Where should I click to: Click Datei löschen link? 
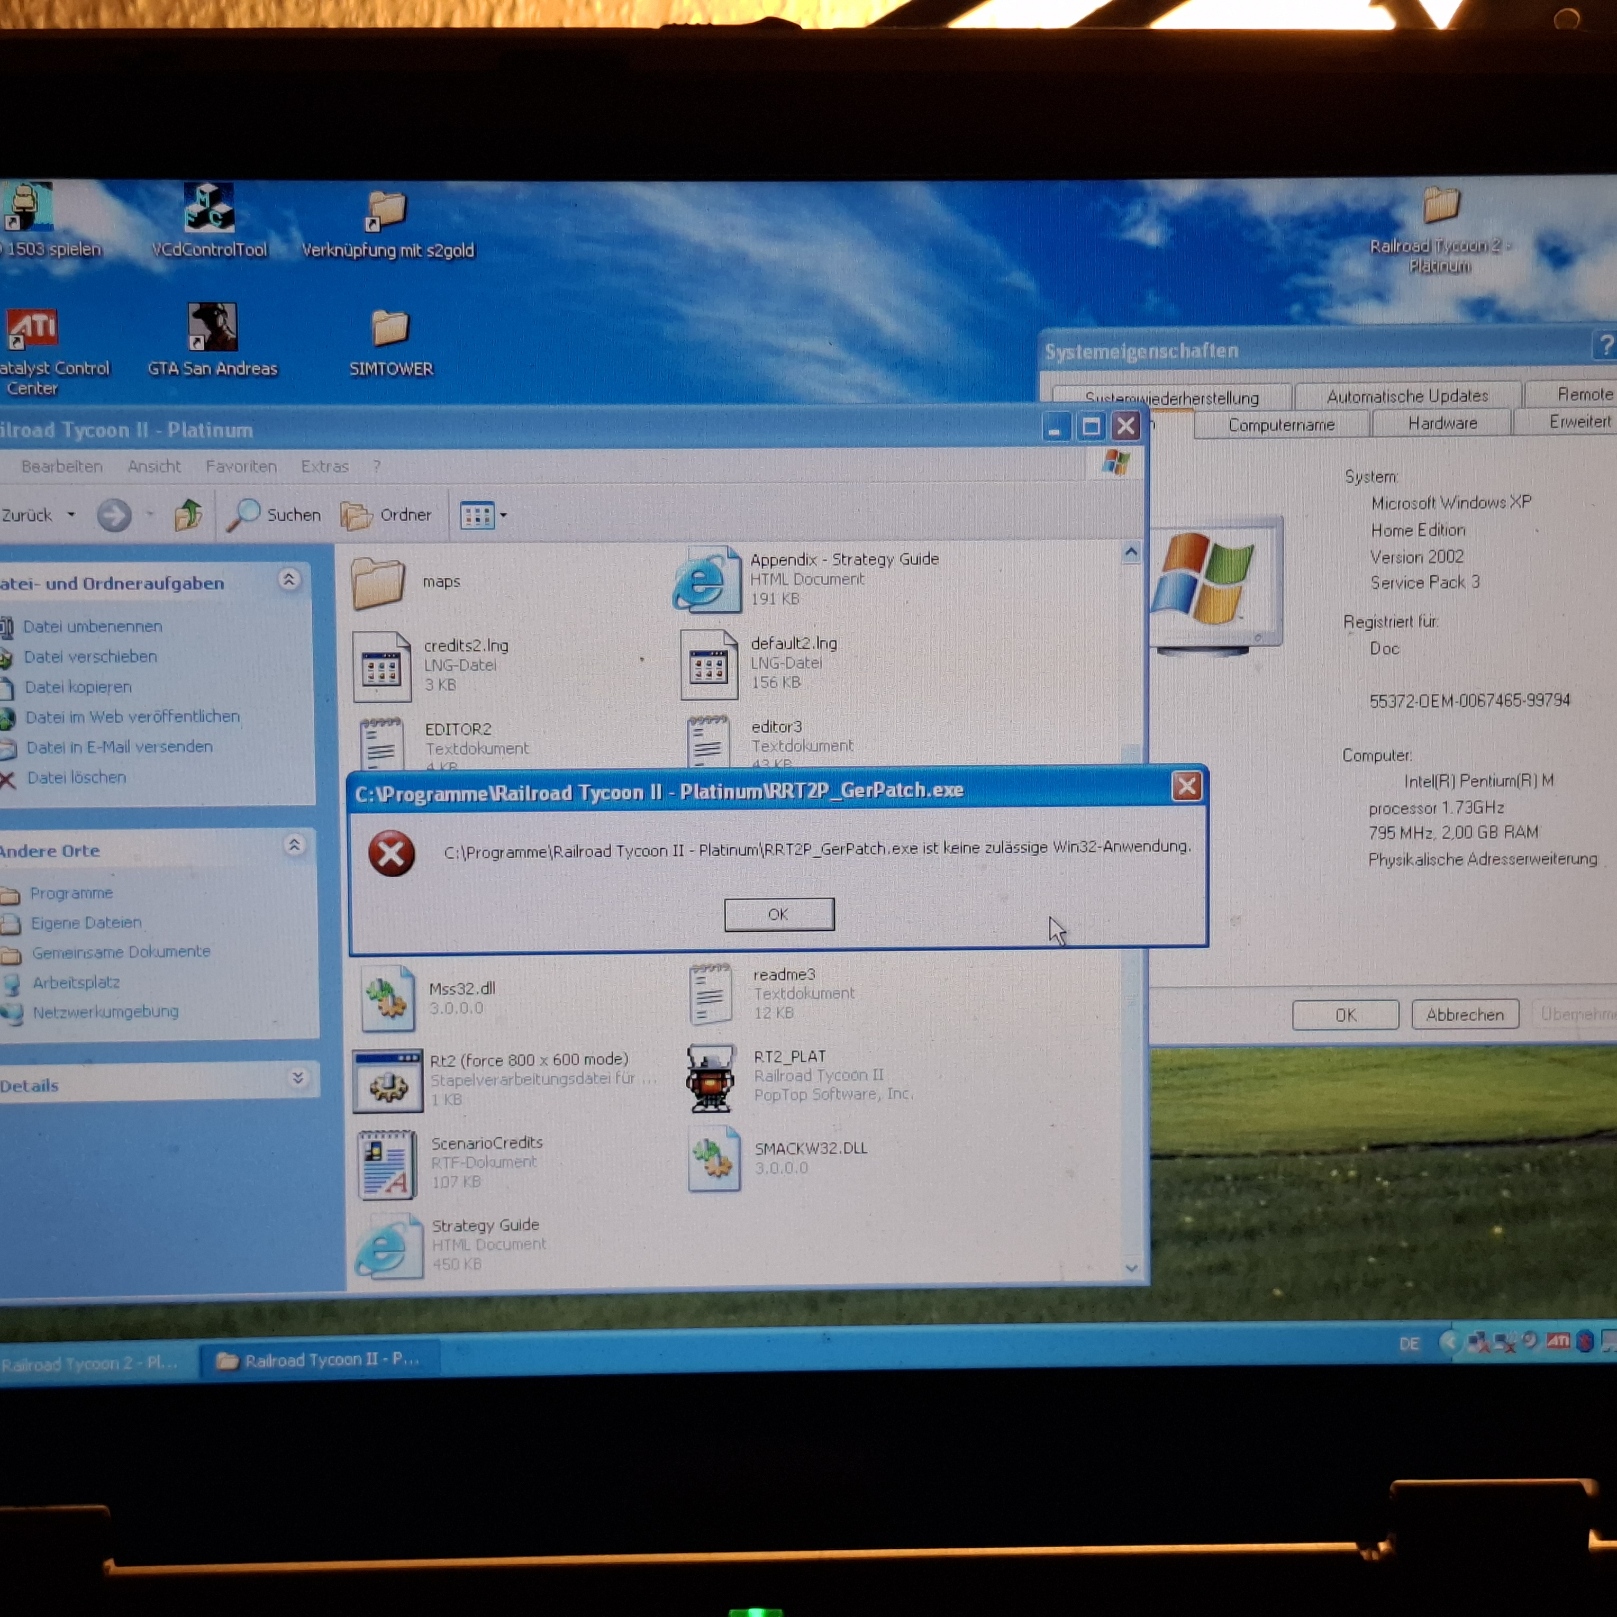coord(76,777)
